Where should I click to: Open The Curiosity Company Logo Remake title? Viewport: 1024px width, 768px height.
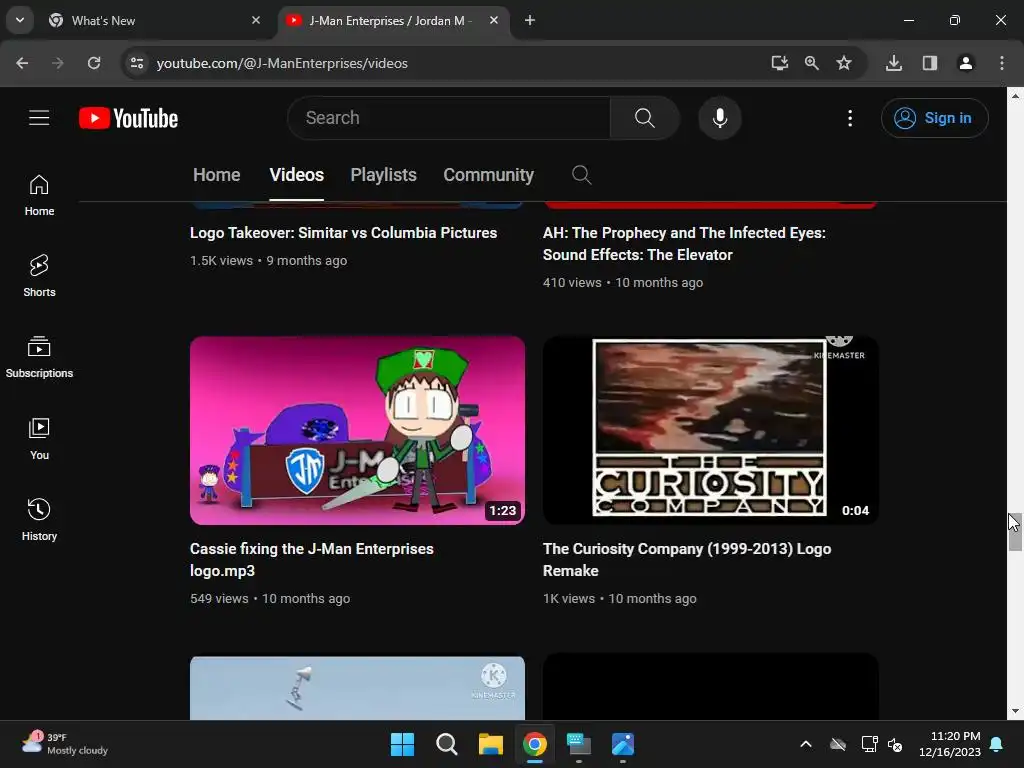click(686, 560)
